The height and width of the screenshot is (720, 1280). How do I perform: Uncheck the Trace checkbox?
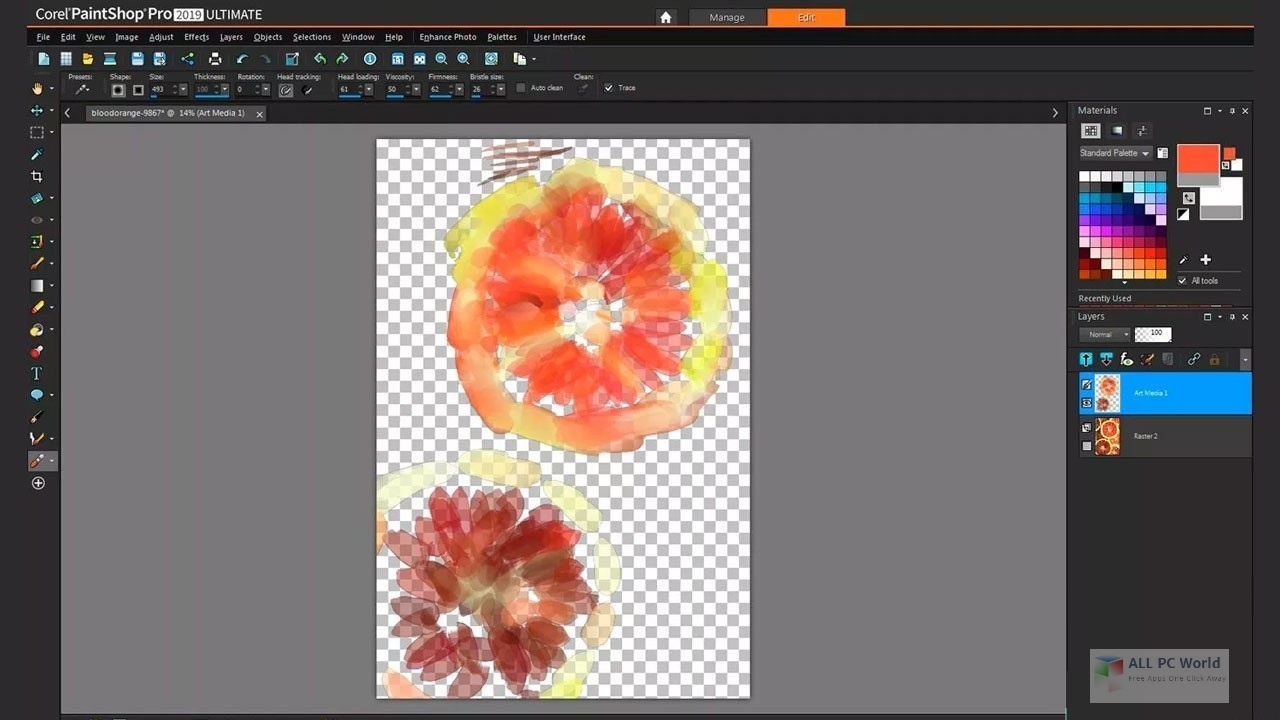pyautogui.click(x=608, y=88)
